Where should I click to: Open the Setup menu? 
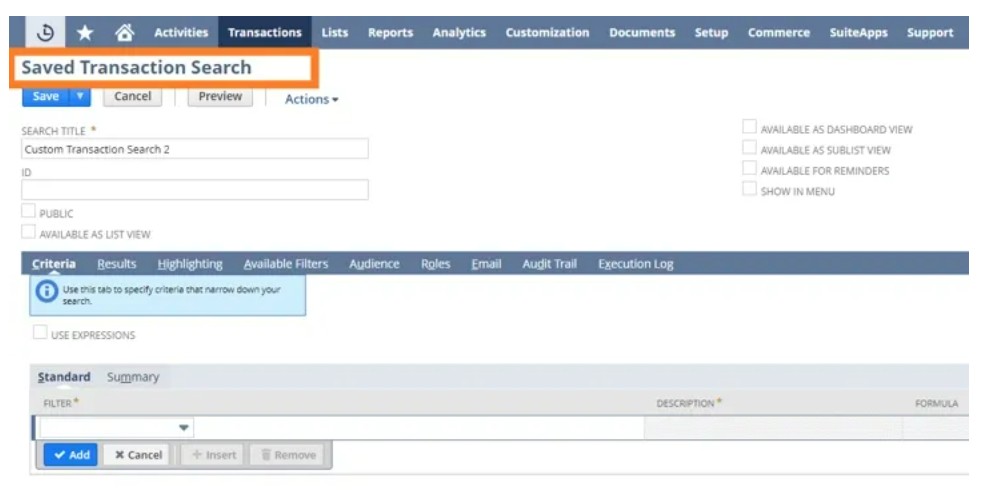pyautogui.click(x=711, y=33)
